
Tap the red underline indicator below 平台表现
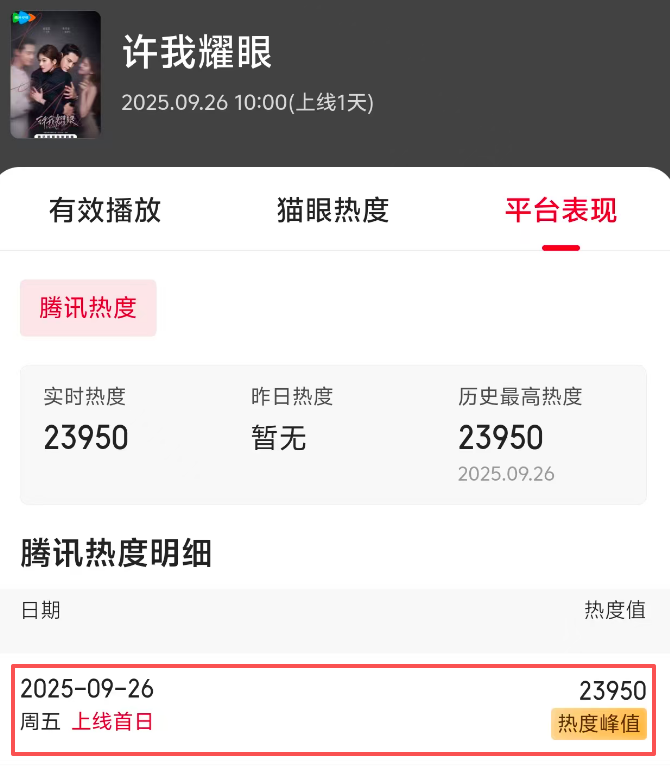(x=561, y=247)
